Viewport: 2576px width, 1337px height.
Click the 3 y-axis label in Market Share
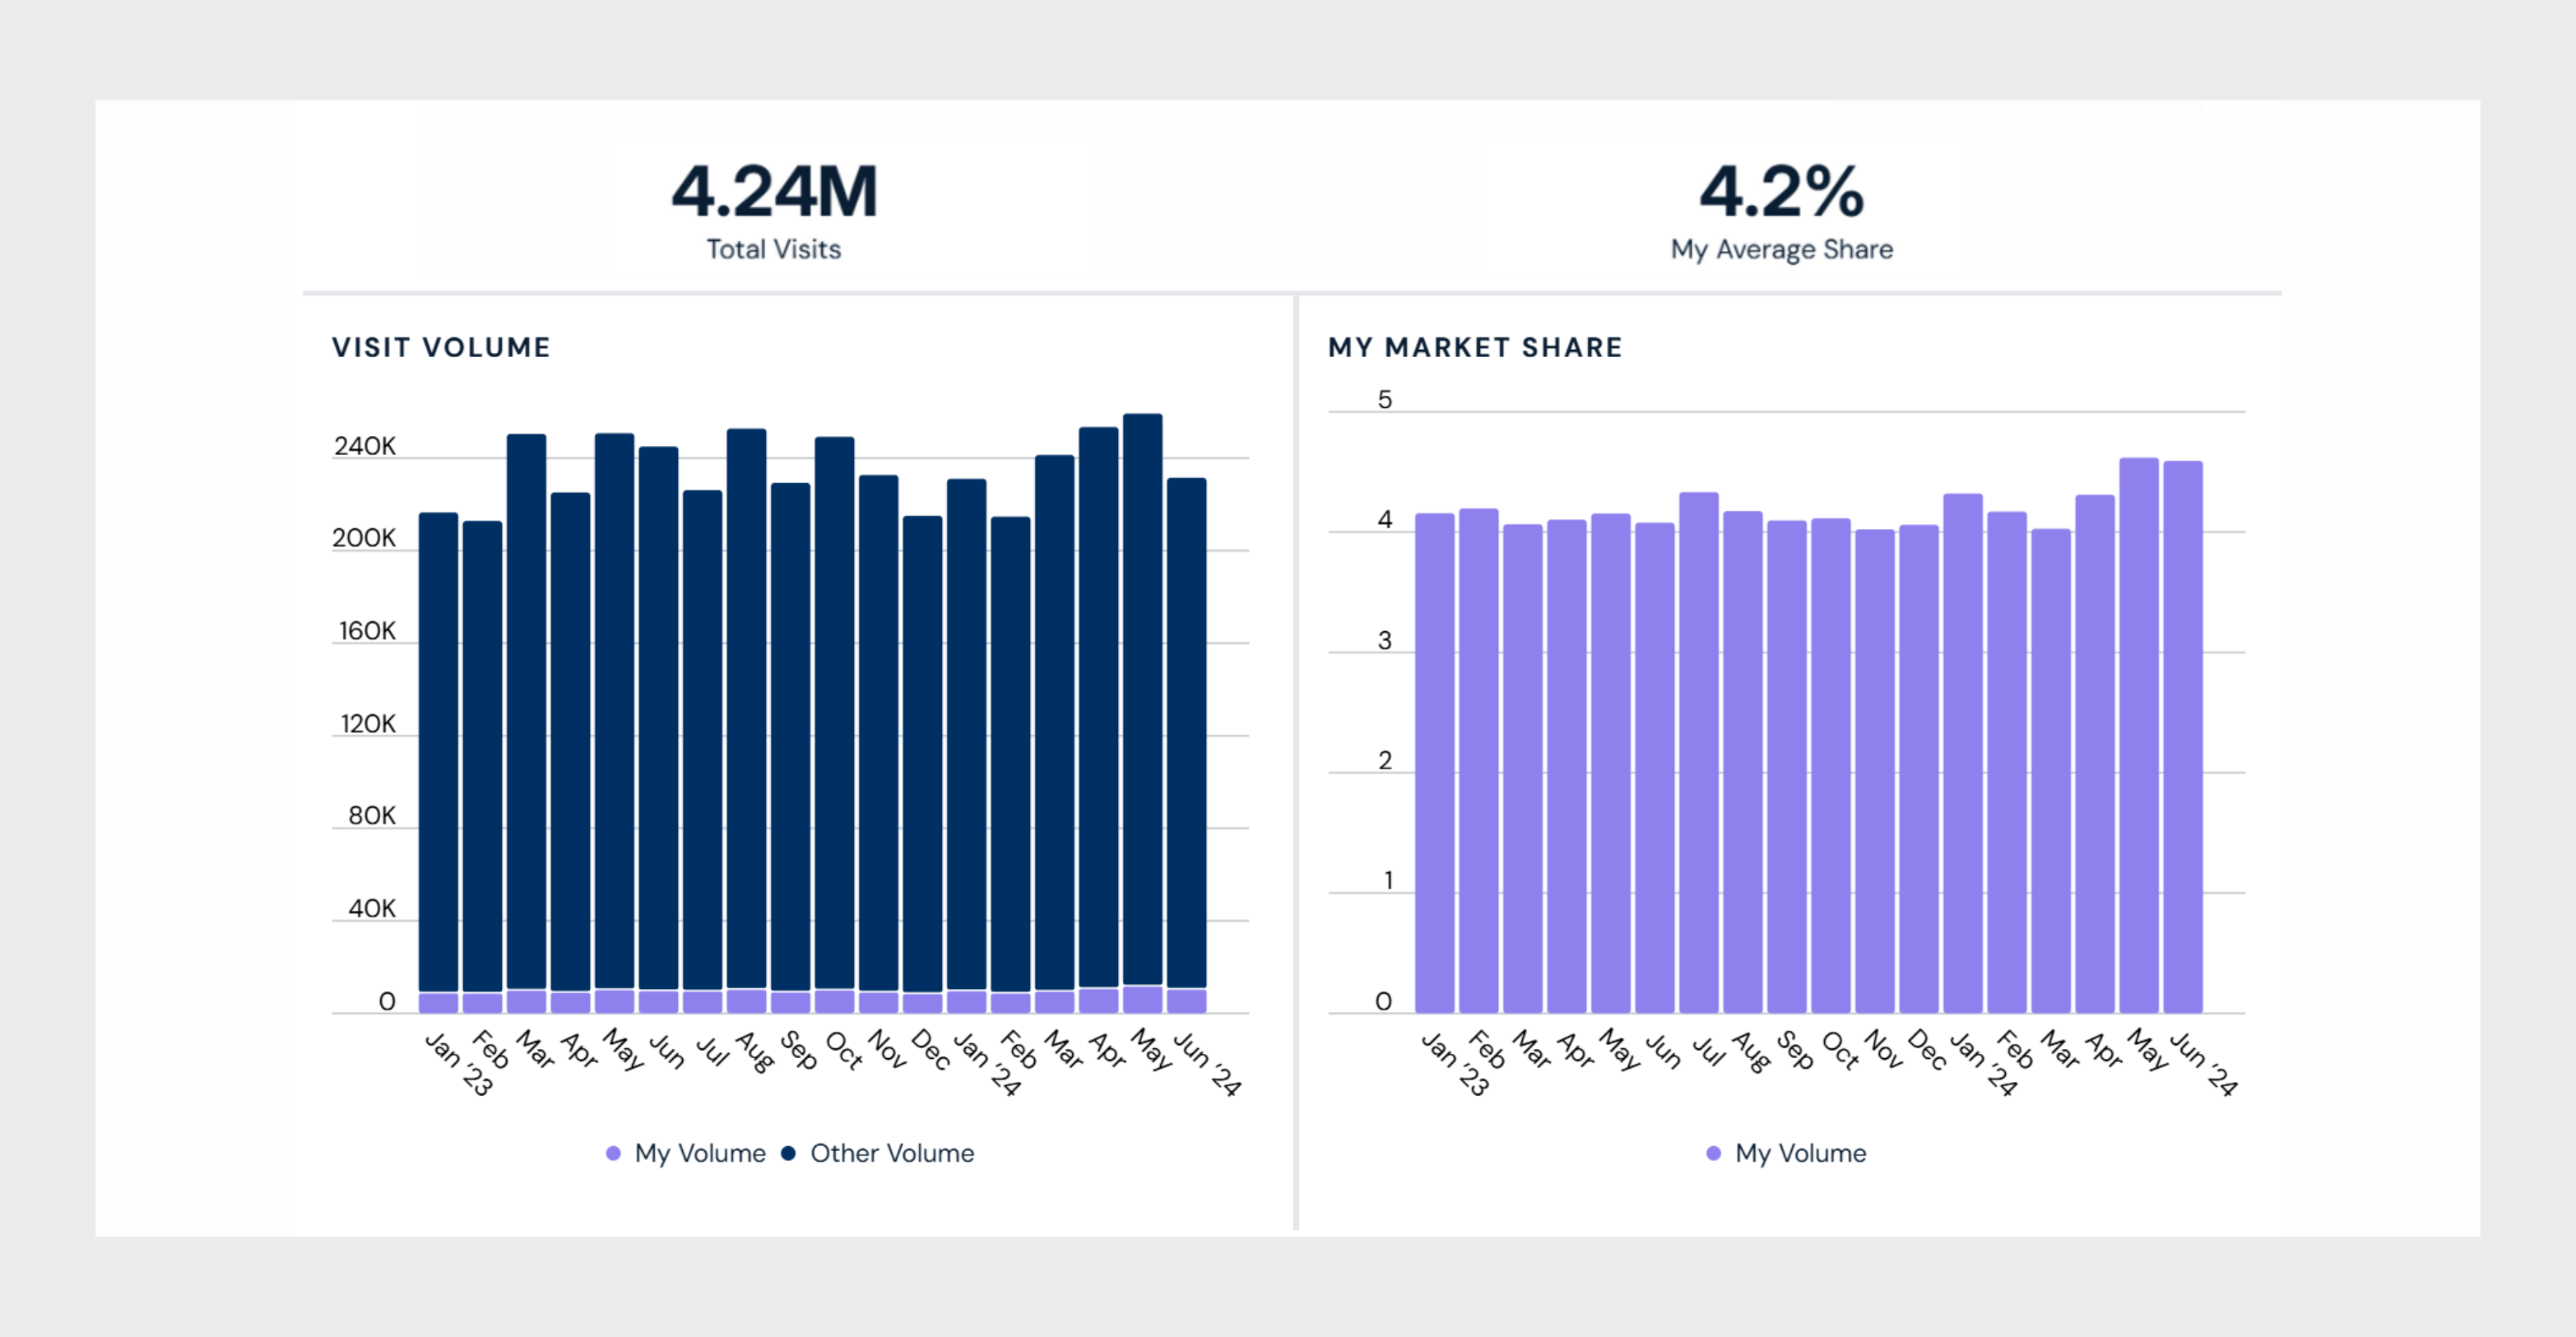(1385, 640)
